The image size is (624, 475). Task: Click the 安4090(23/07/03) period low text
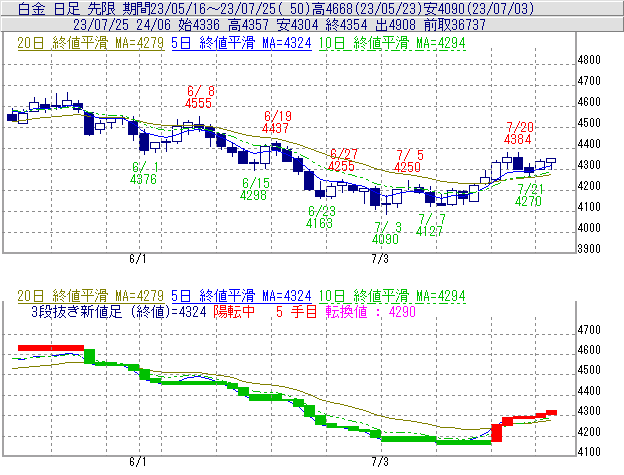point(478,8)
